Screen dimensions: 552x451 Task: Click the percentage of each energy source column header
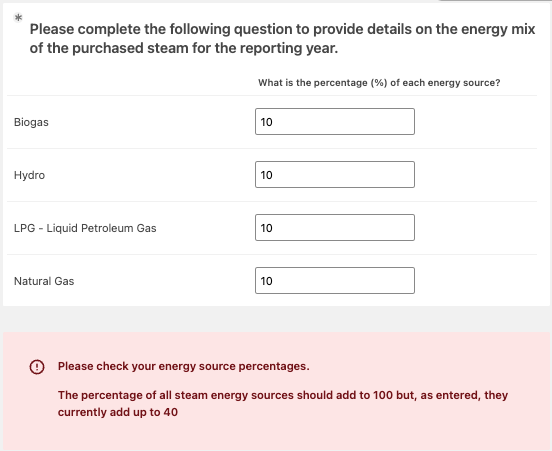(x=379, y=83)
